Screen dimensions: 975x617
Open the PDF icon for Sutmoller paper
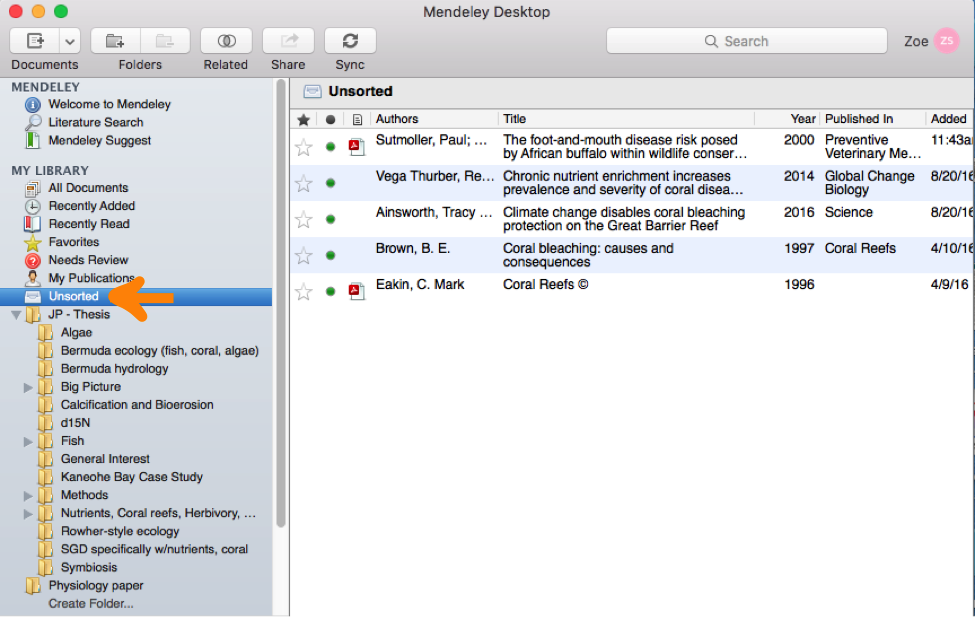tap(356, 147)
